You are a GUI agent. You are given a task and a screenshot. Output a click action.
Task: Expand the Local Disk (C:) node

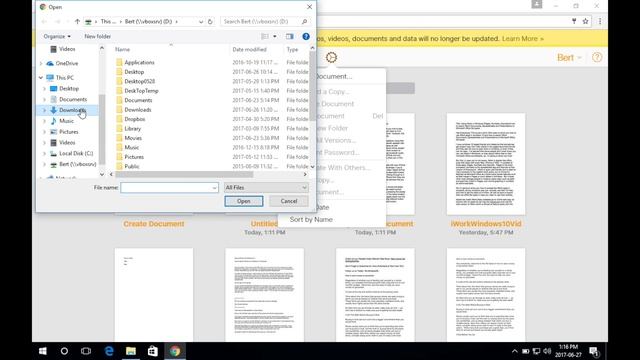pos(44,153)
